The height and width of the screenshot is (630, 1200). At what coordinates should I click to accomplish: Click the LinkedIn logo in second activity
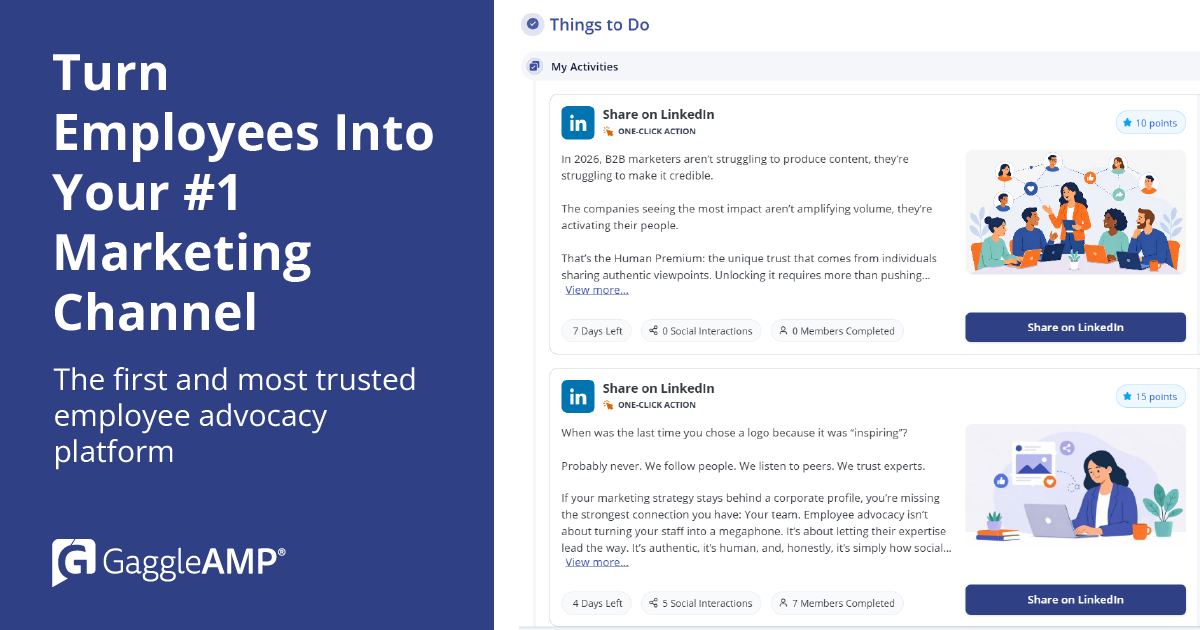(x=578, y=396)
